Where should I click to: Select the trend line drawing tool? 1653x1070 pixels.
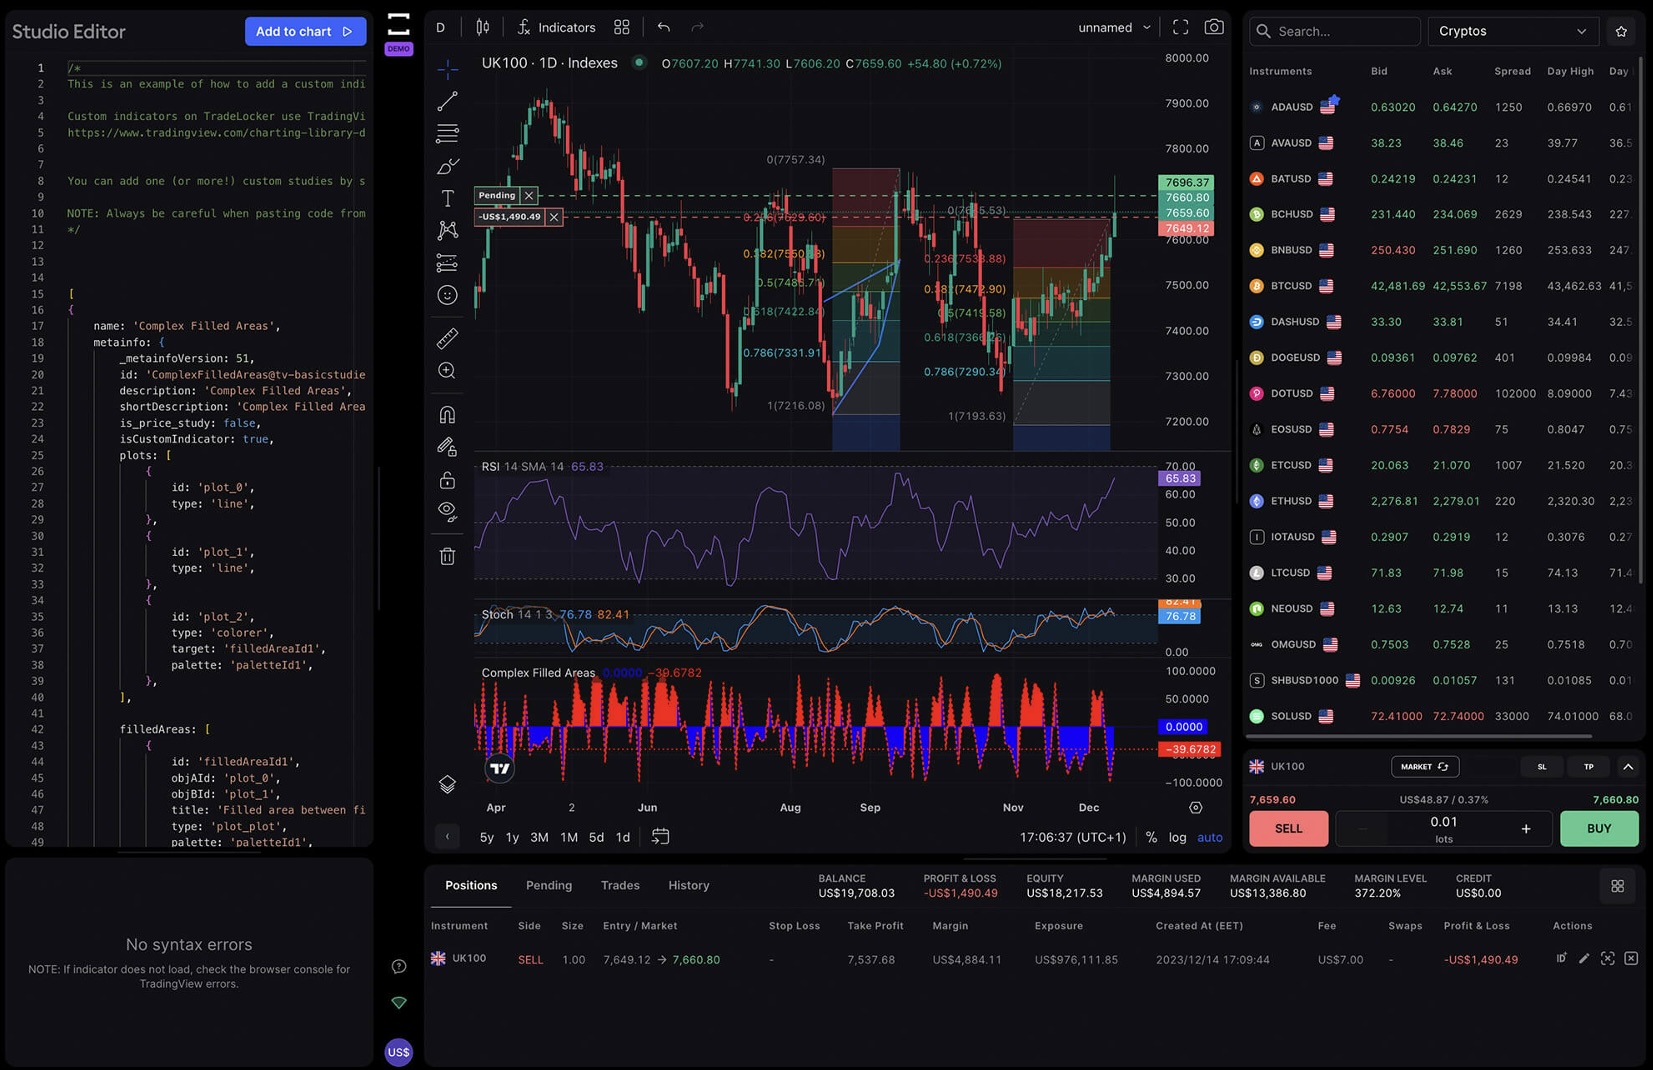pyautogui.click(x=447, y=101)
